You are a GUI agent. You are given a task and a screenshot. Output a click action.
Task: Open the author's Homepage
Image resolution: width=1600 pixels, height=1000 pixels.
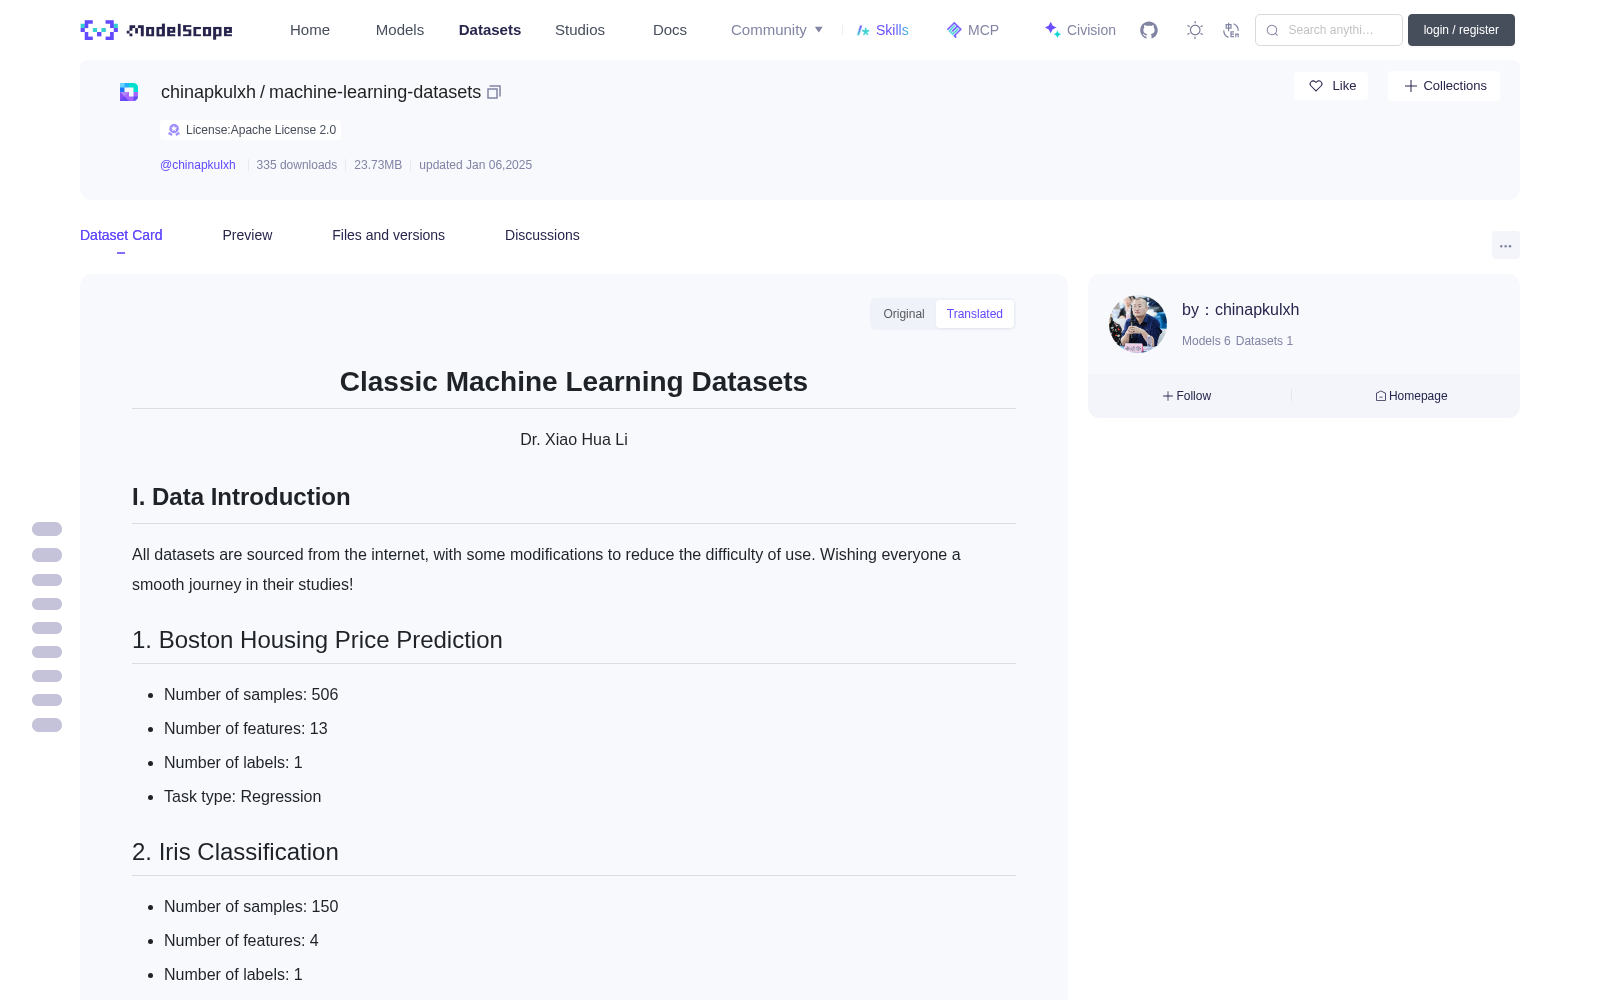[1411, 396]
